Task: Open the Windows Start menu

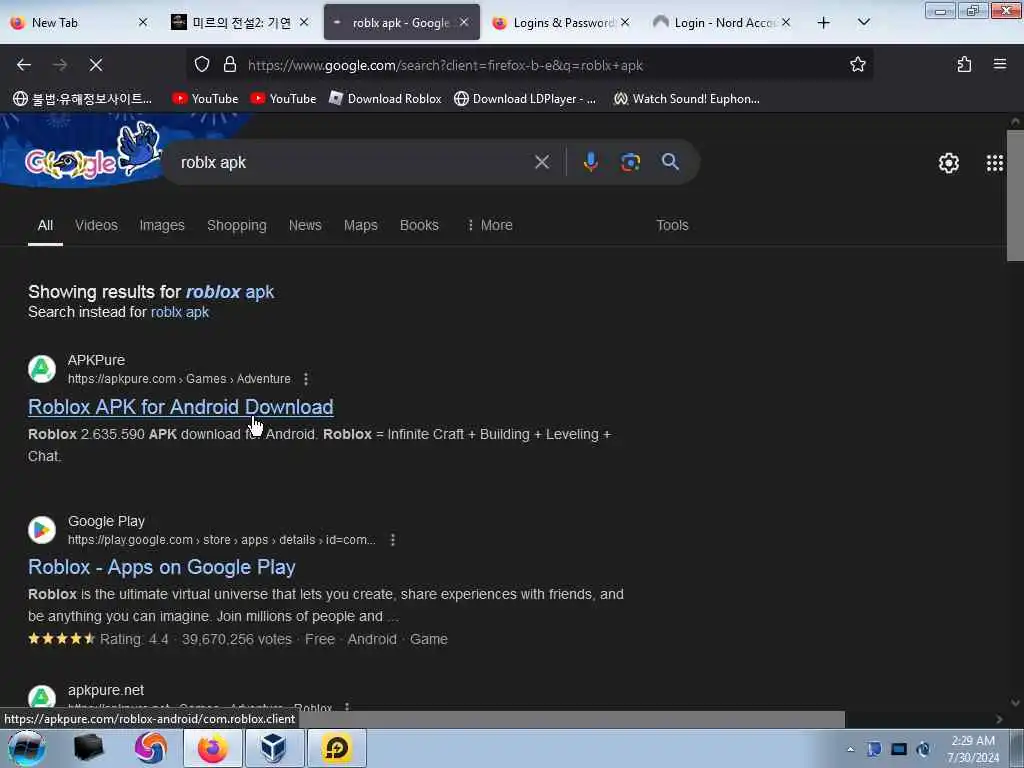Action: coord(26,748)
